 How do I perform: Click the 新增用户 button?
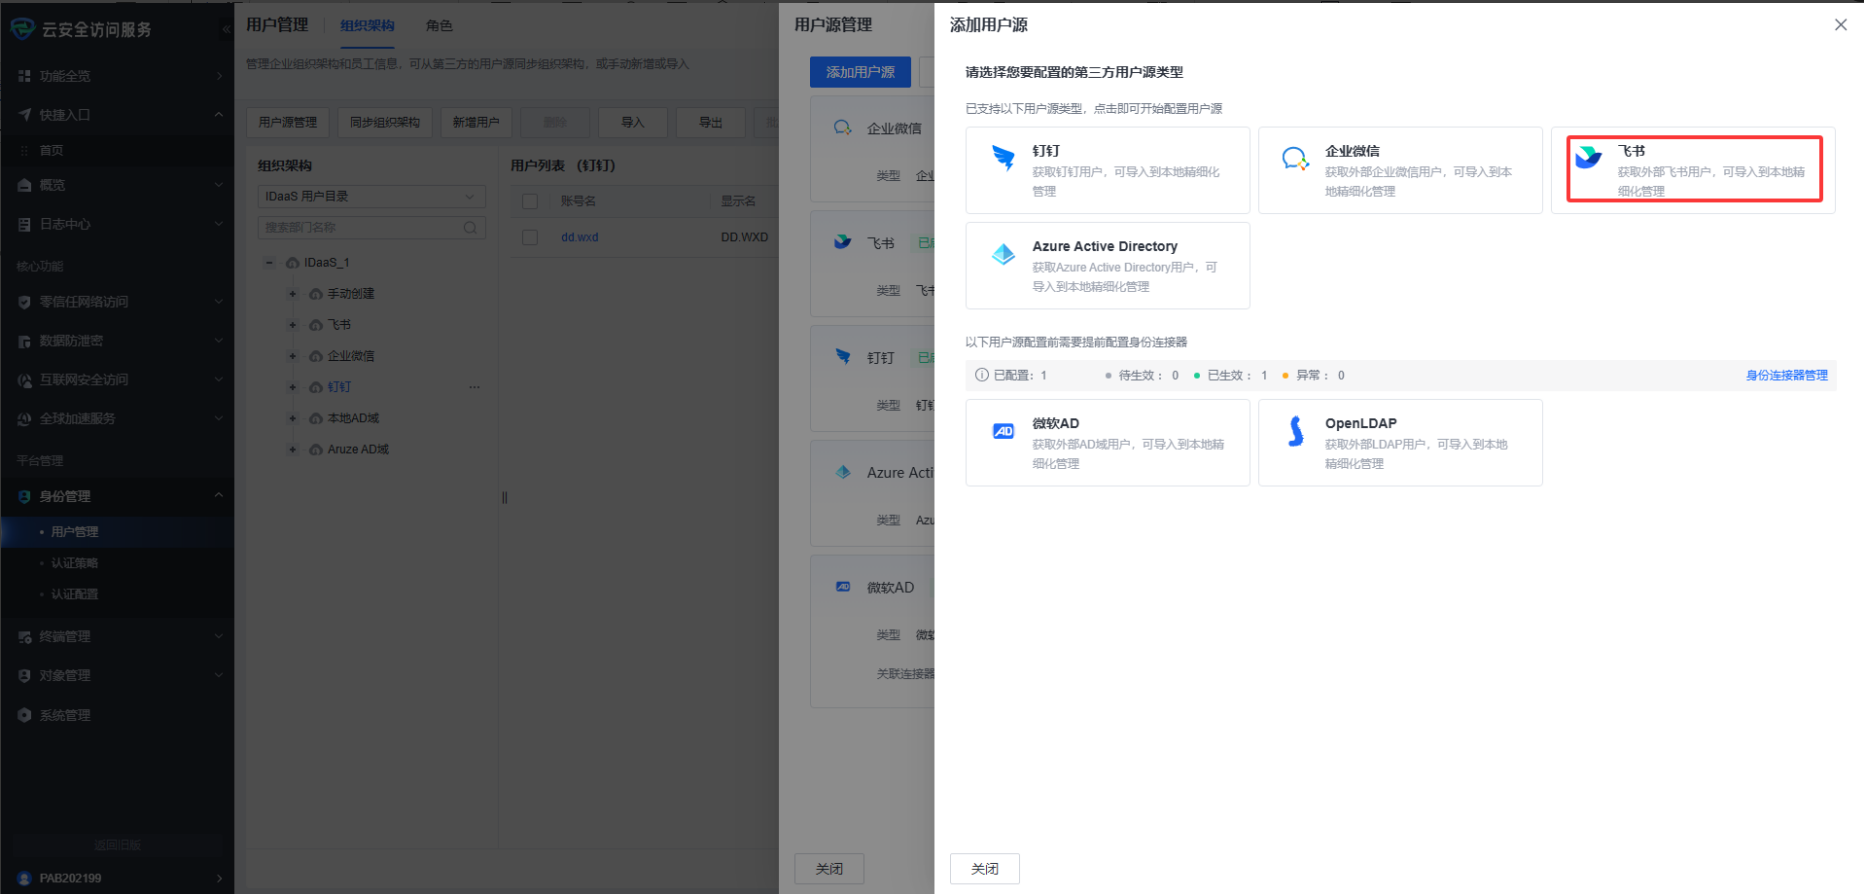point(476,122)
